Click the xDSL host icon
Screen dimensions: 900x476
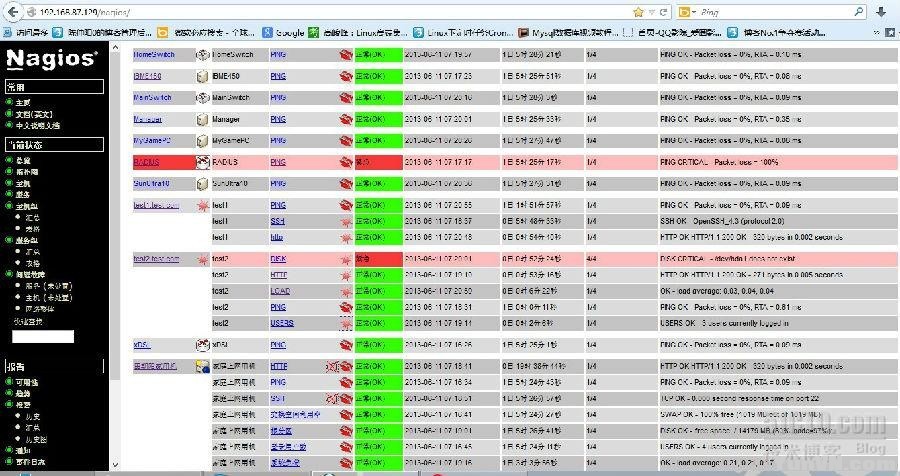tap(202, 345)
